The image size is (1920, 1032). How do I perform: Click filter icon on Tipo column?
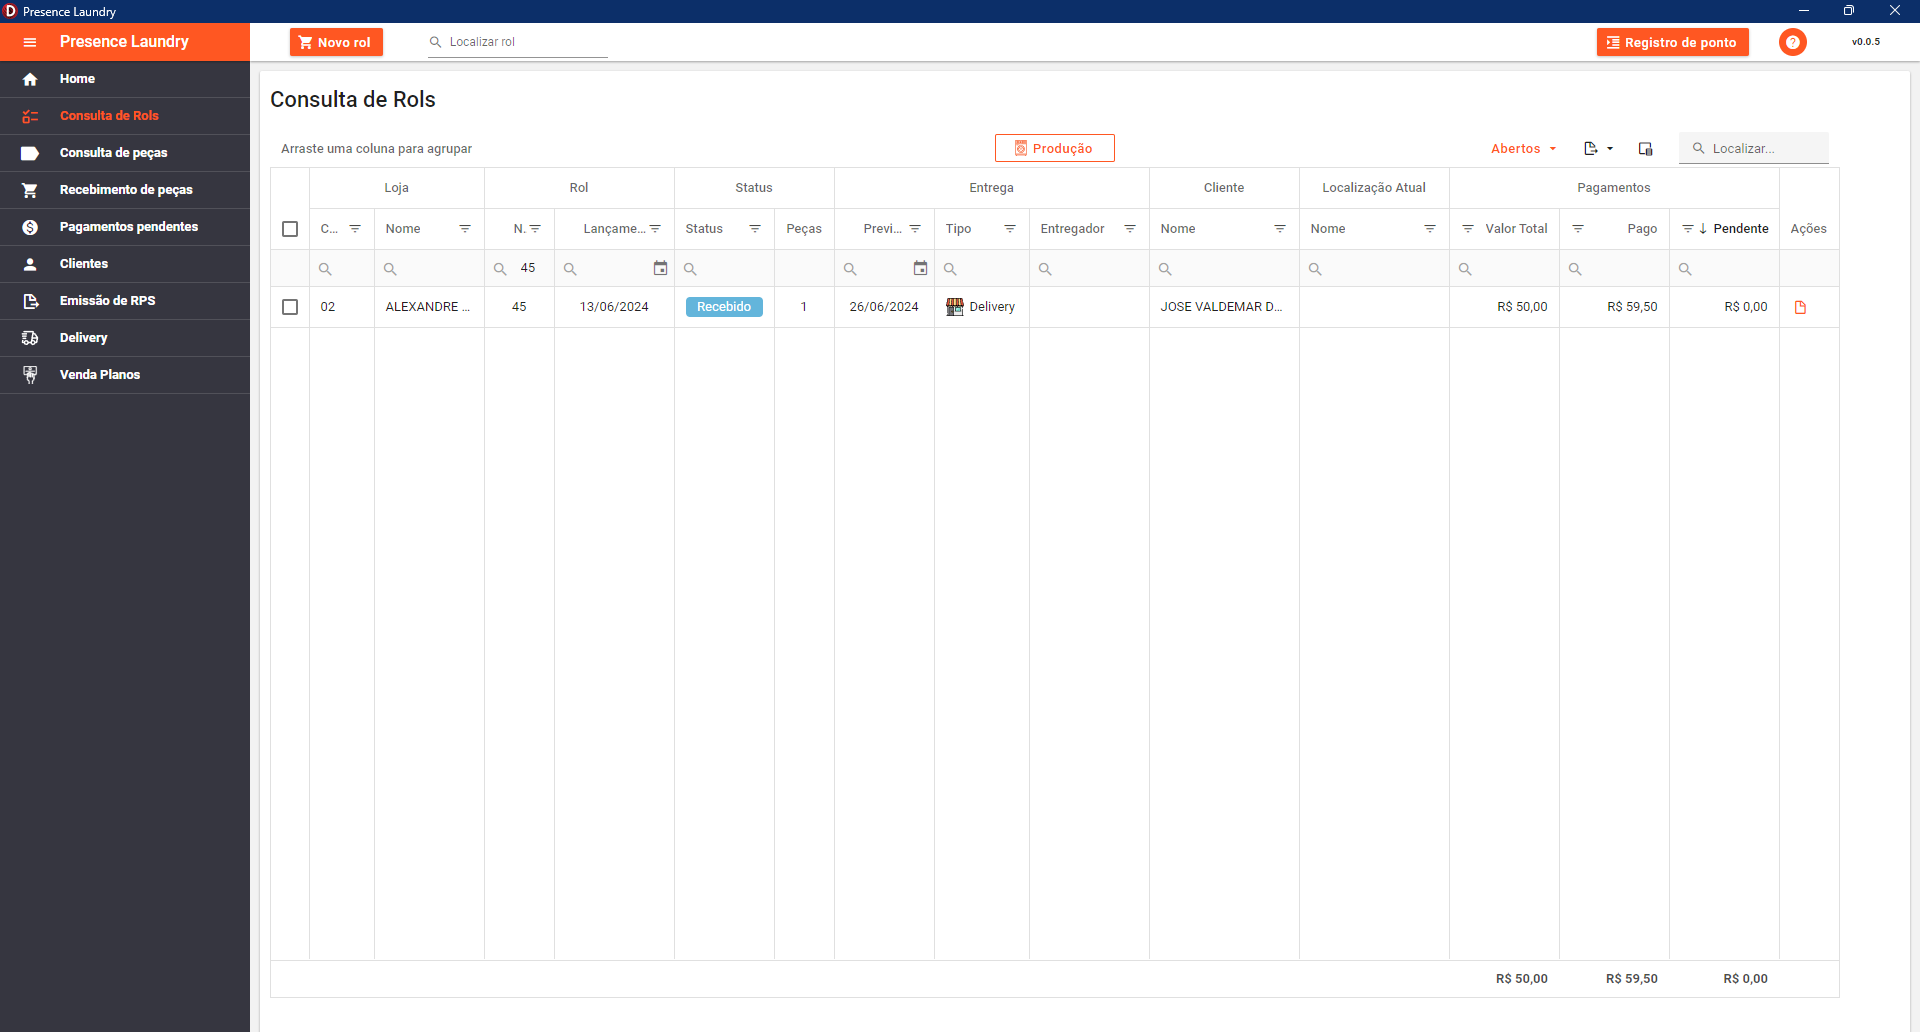(x=1010, y=229)
